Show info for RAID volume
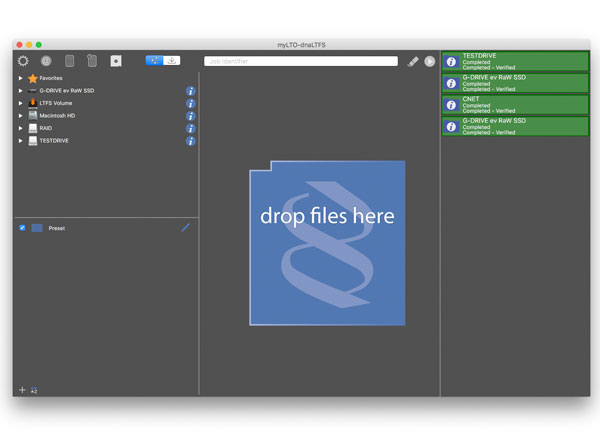Viewport: 600px width, 440px height. [x=191, y=129]
